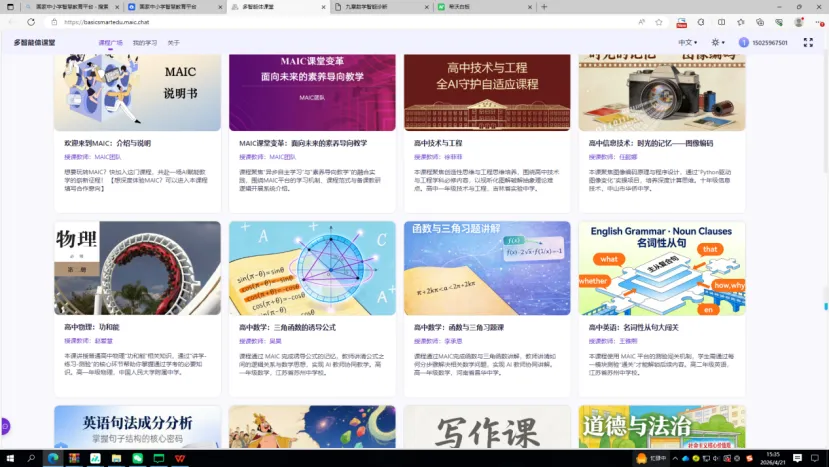
Task: Open Microsoft Edge from the taskbar
Action: click(x=53, y=458)
